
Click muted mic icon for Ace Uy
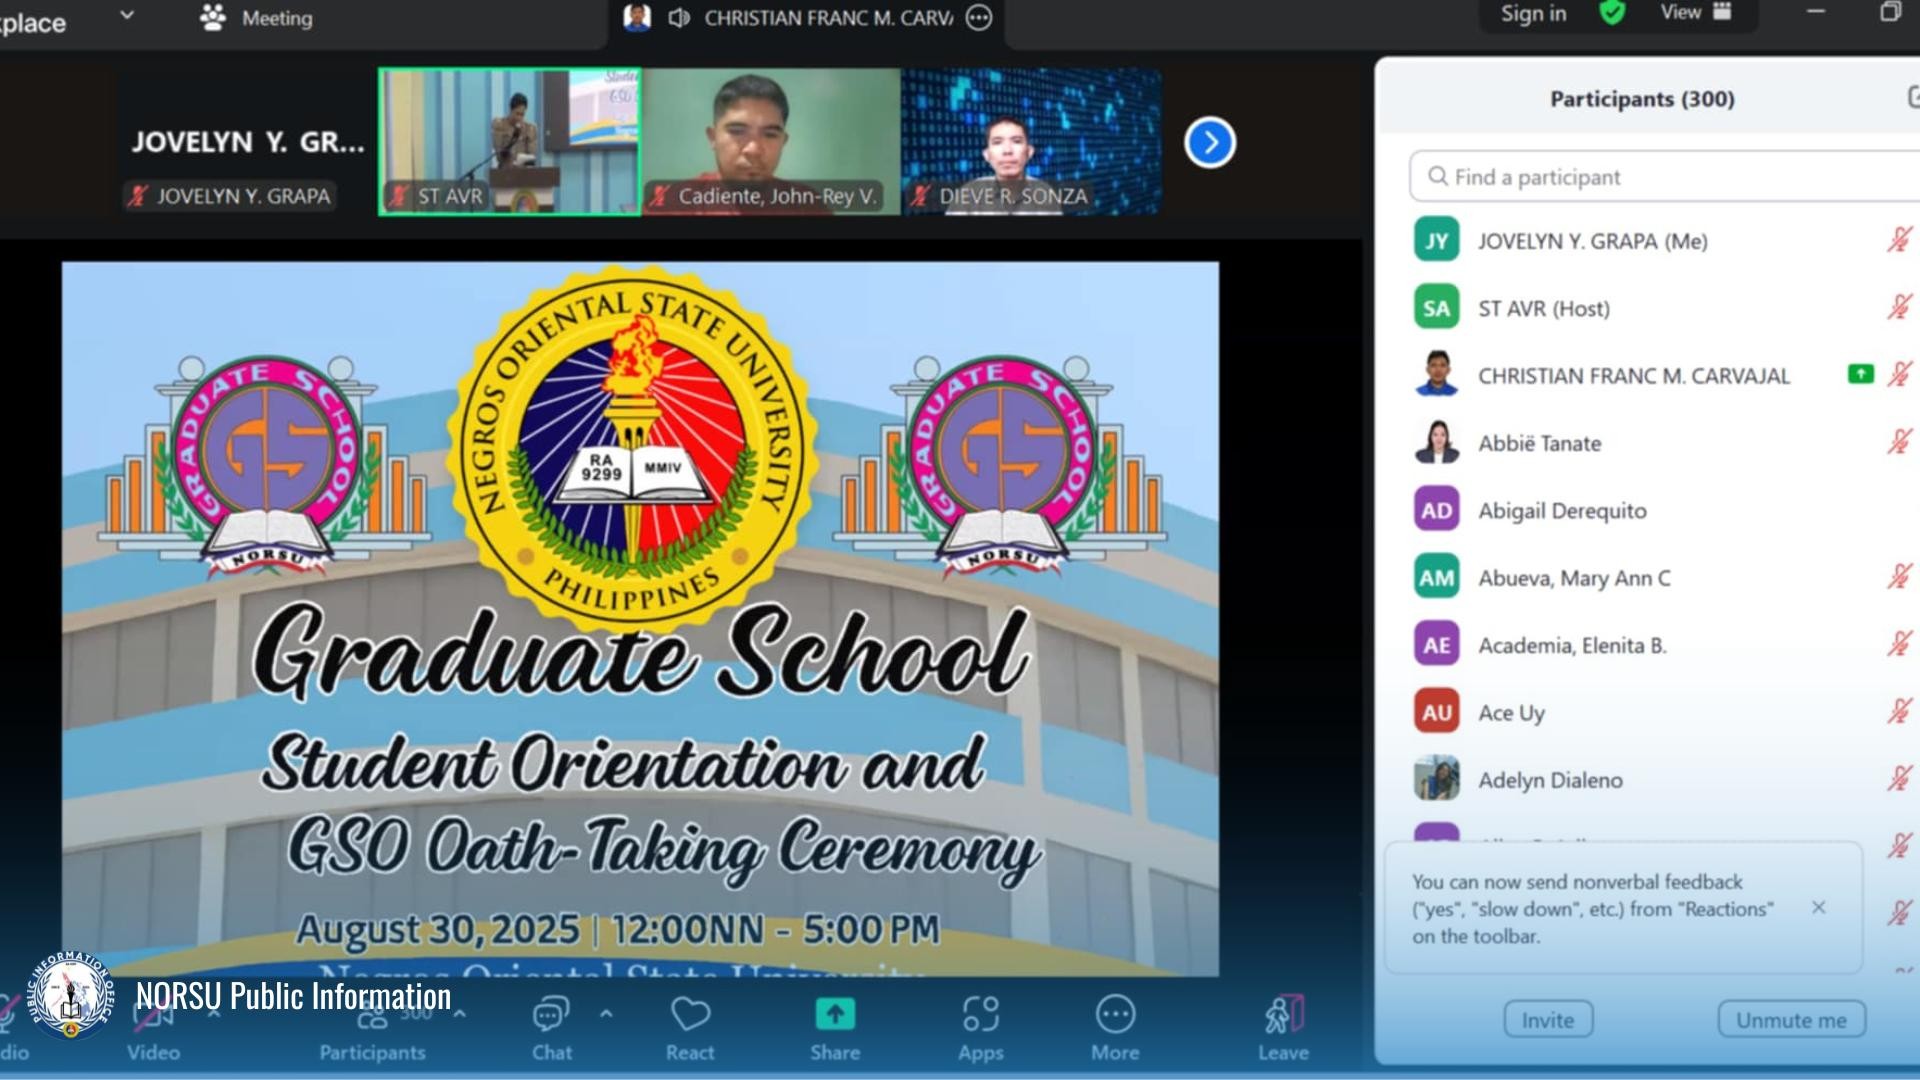coord(1899,712)
